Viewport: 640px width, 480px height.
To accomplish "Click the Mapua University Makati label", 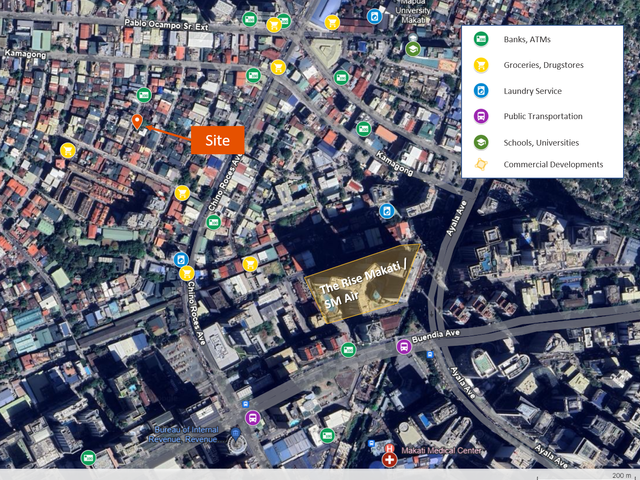I will point(413,11).
